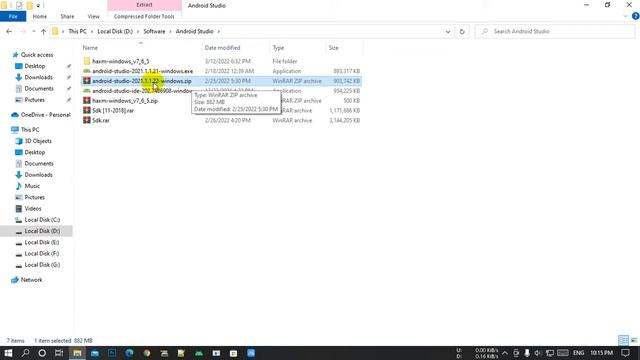Open pinned Pictures under Quick access

click(35, 100)
